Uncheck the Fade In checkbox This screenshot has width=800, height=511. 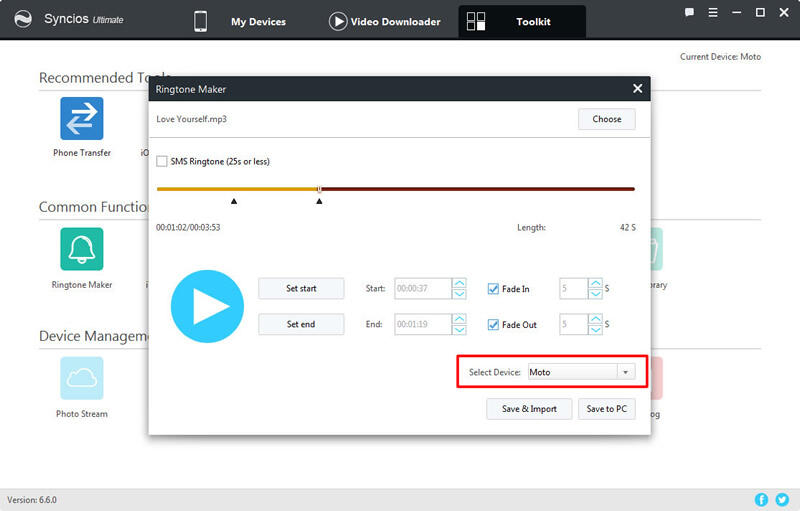[492, 289]
